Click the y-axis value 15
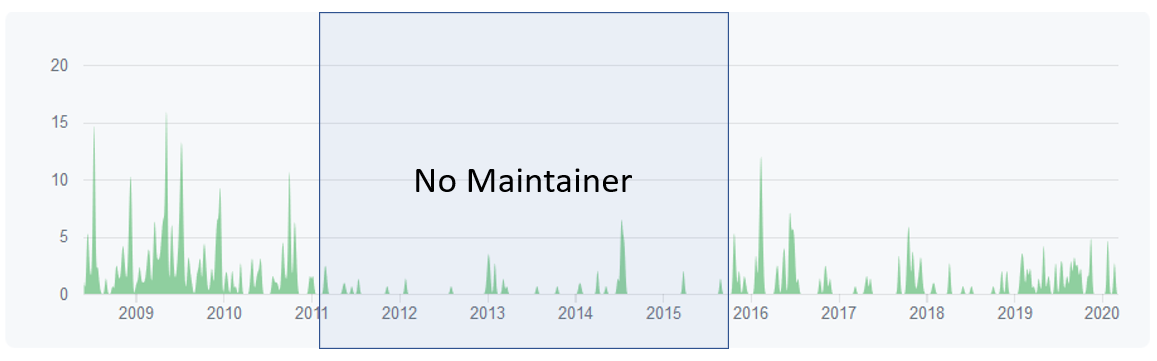Image resolution: width=1157 pixels, height=361 pixels. pos(59,123)
